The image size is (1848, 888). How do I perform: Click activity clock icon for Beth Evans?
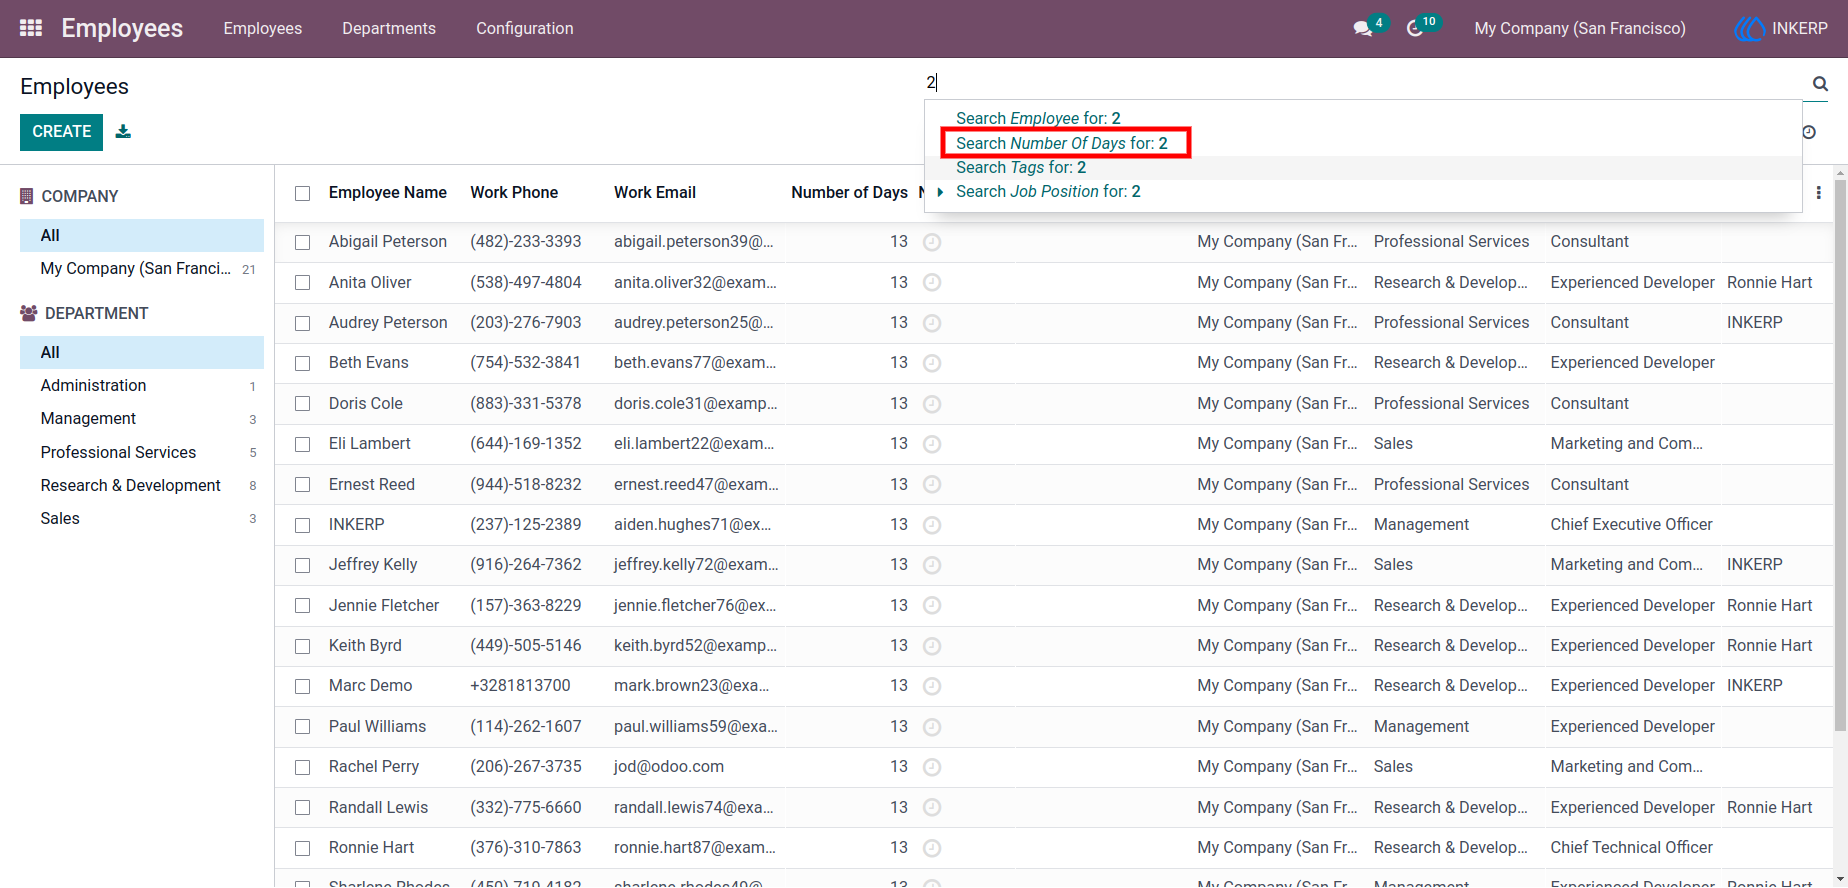(x=932, y=363)
